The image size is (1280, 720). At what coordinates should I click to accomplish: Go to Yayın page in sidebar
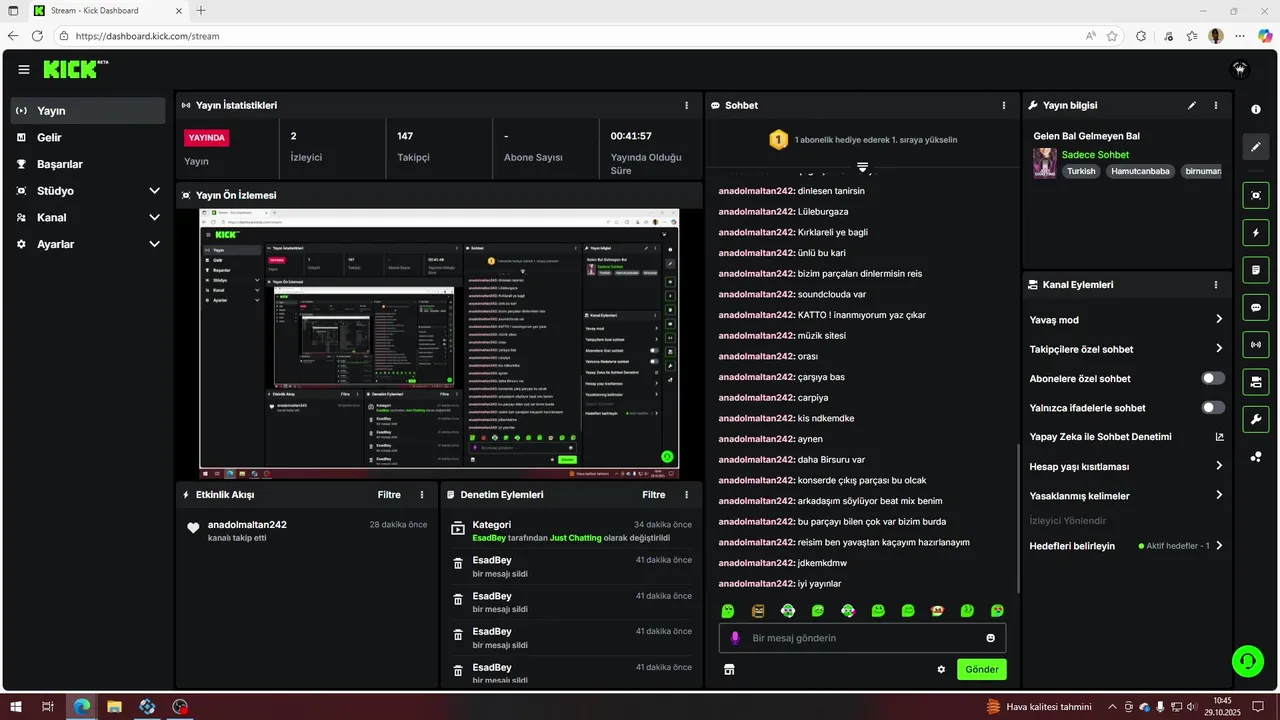tap(88, 111)
